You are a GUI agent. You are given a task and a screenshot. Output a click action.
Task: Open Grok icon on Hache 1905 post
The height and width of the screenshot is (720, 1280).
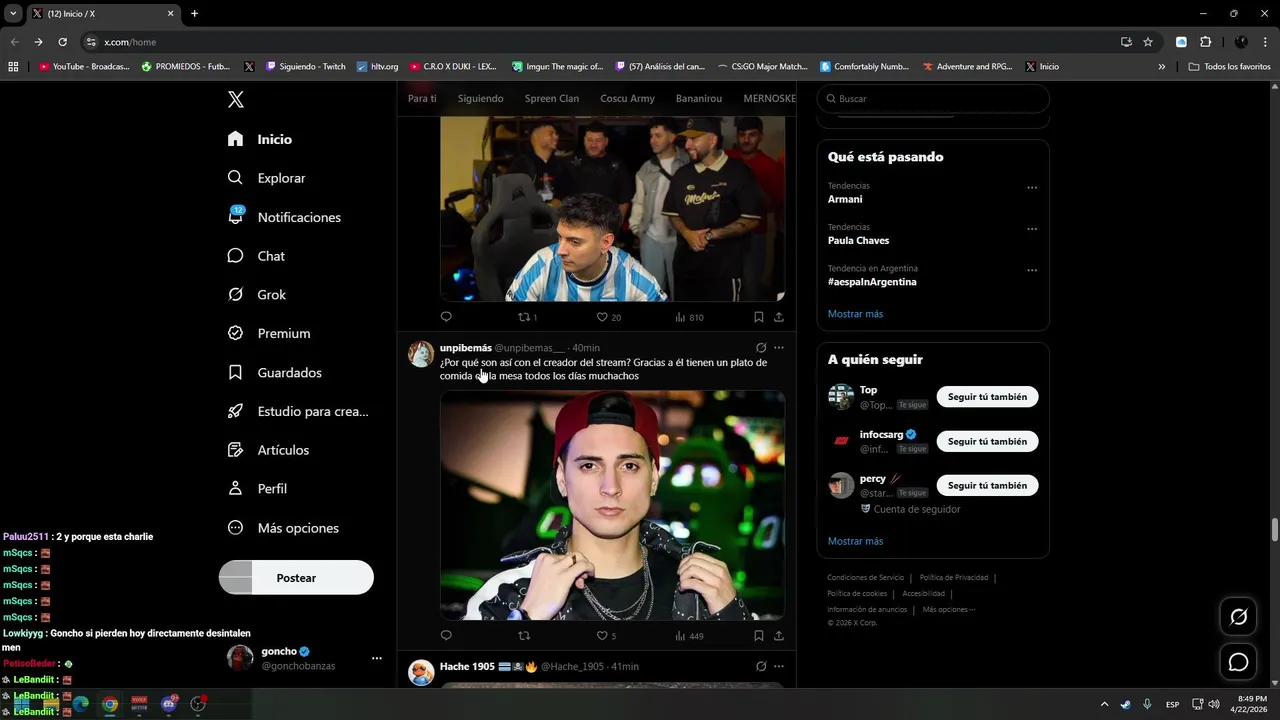coord(761,666)
